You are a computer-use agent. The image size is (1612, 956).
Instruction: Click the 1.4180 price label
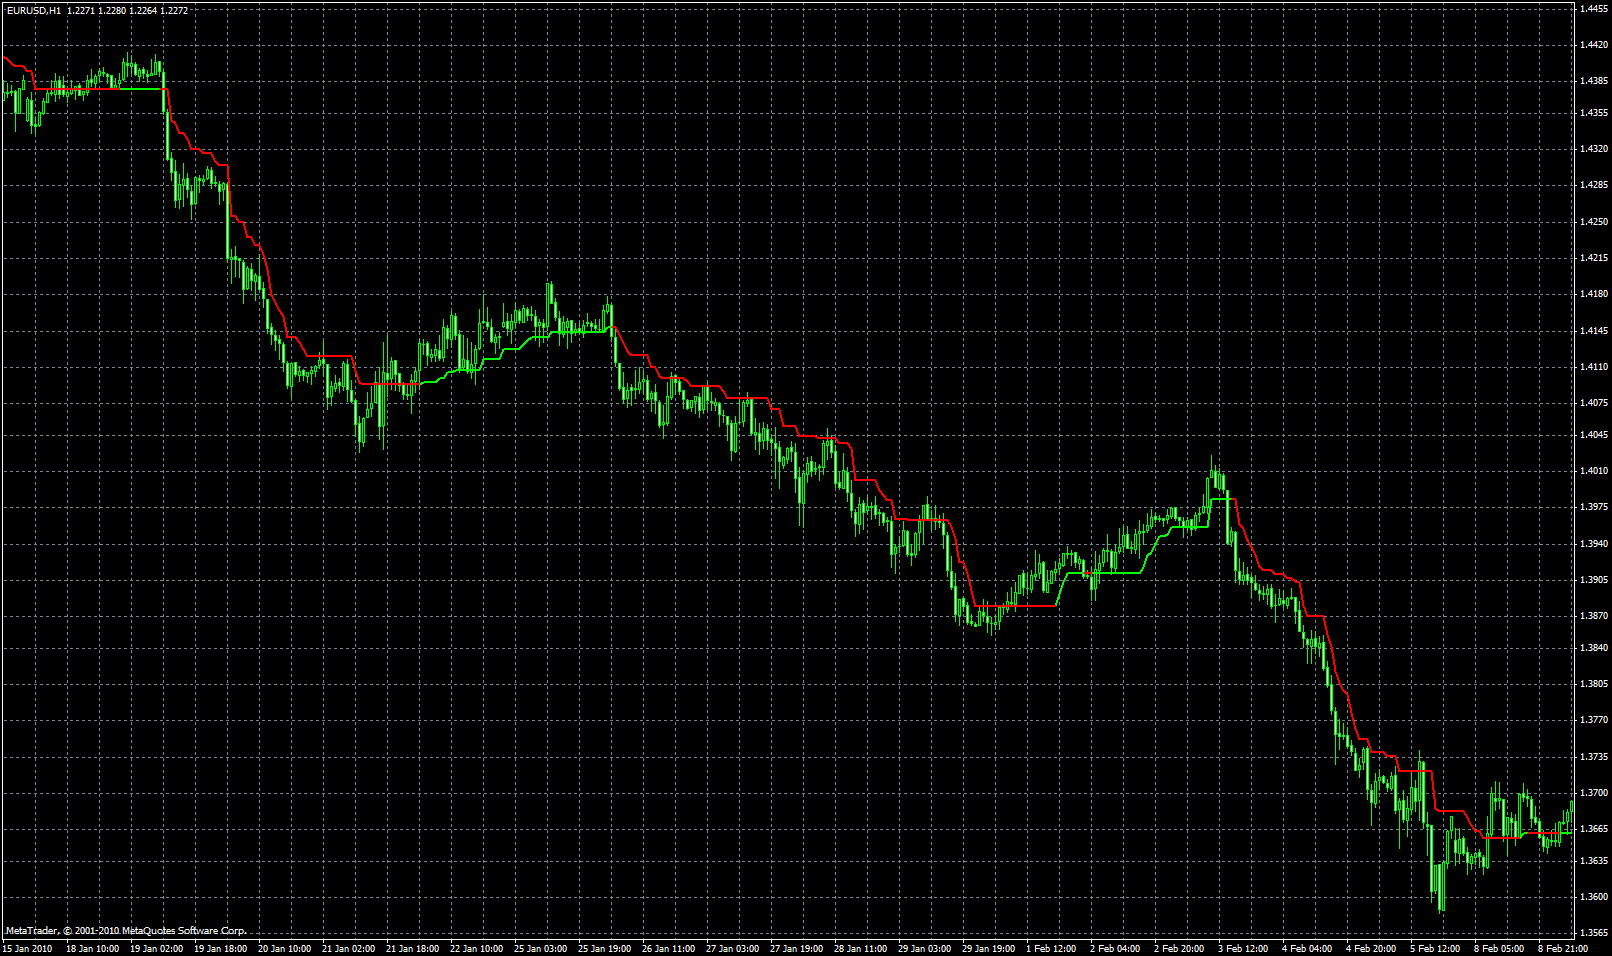(1594, 294)
